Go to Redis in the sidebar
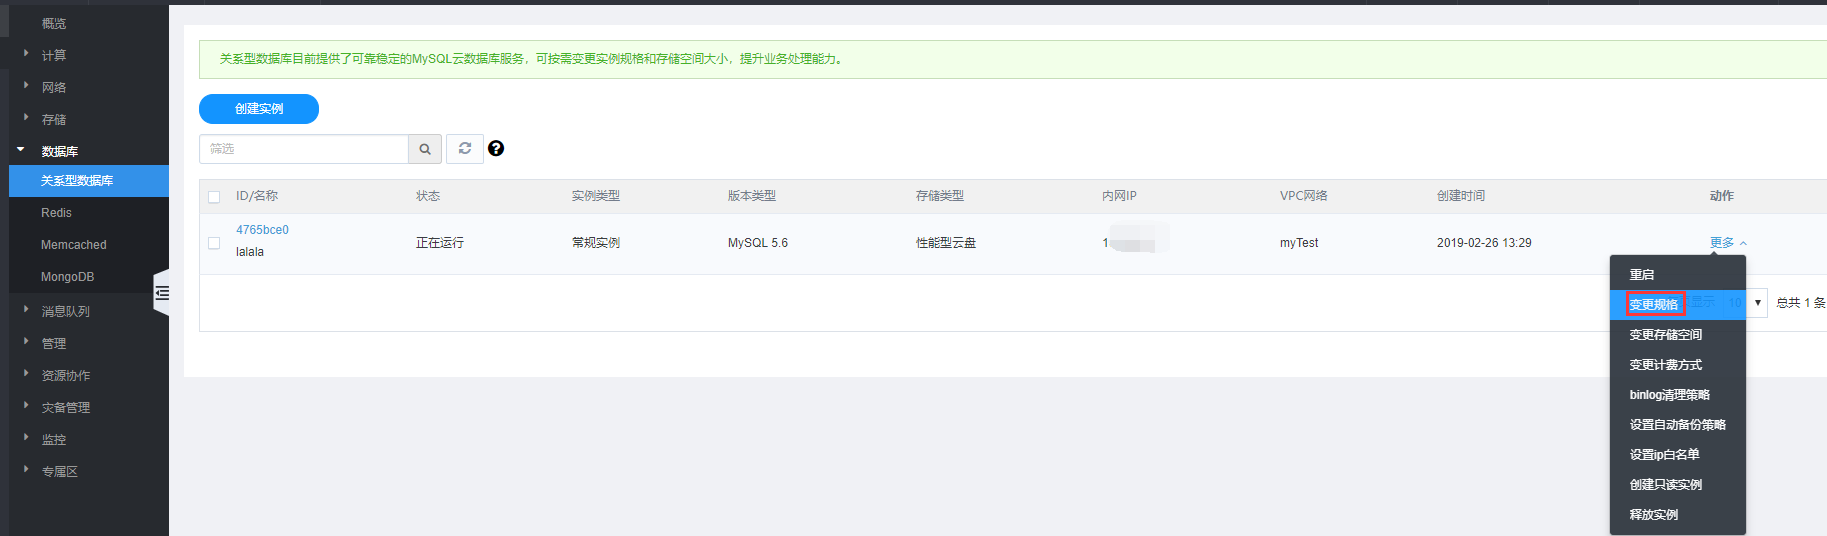 [x=56, y=213]
